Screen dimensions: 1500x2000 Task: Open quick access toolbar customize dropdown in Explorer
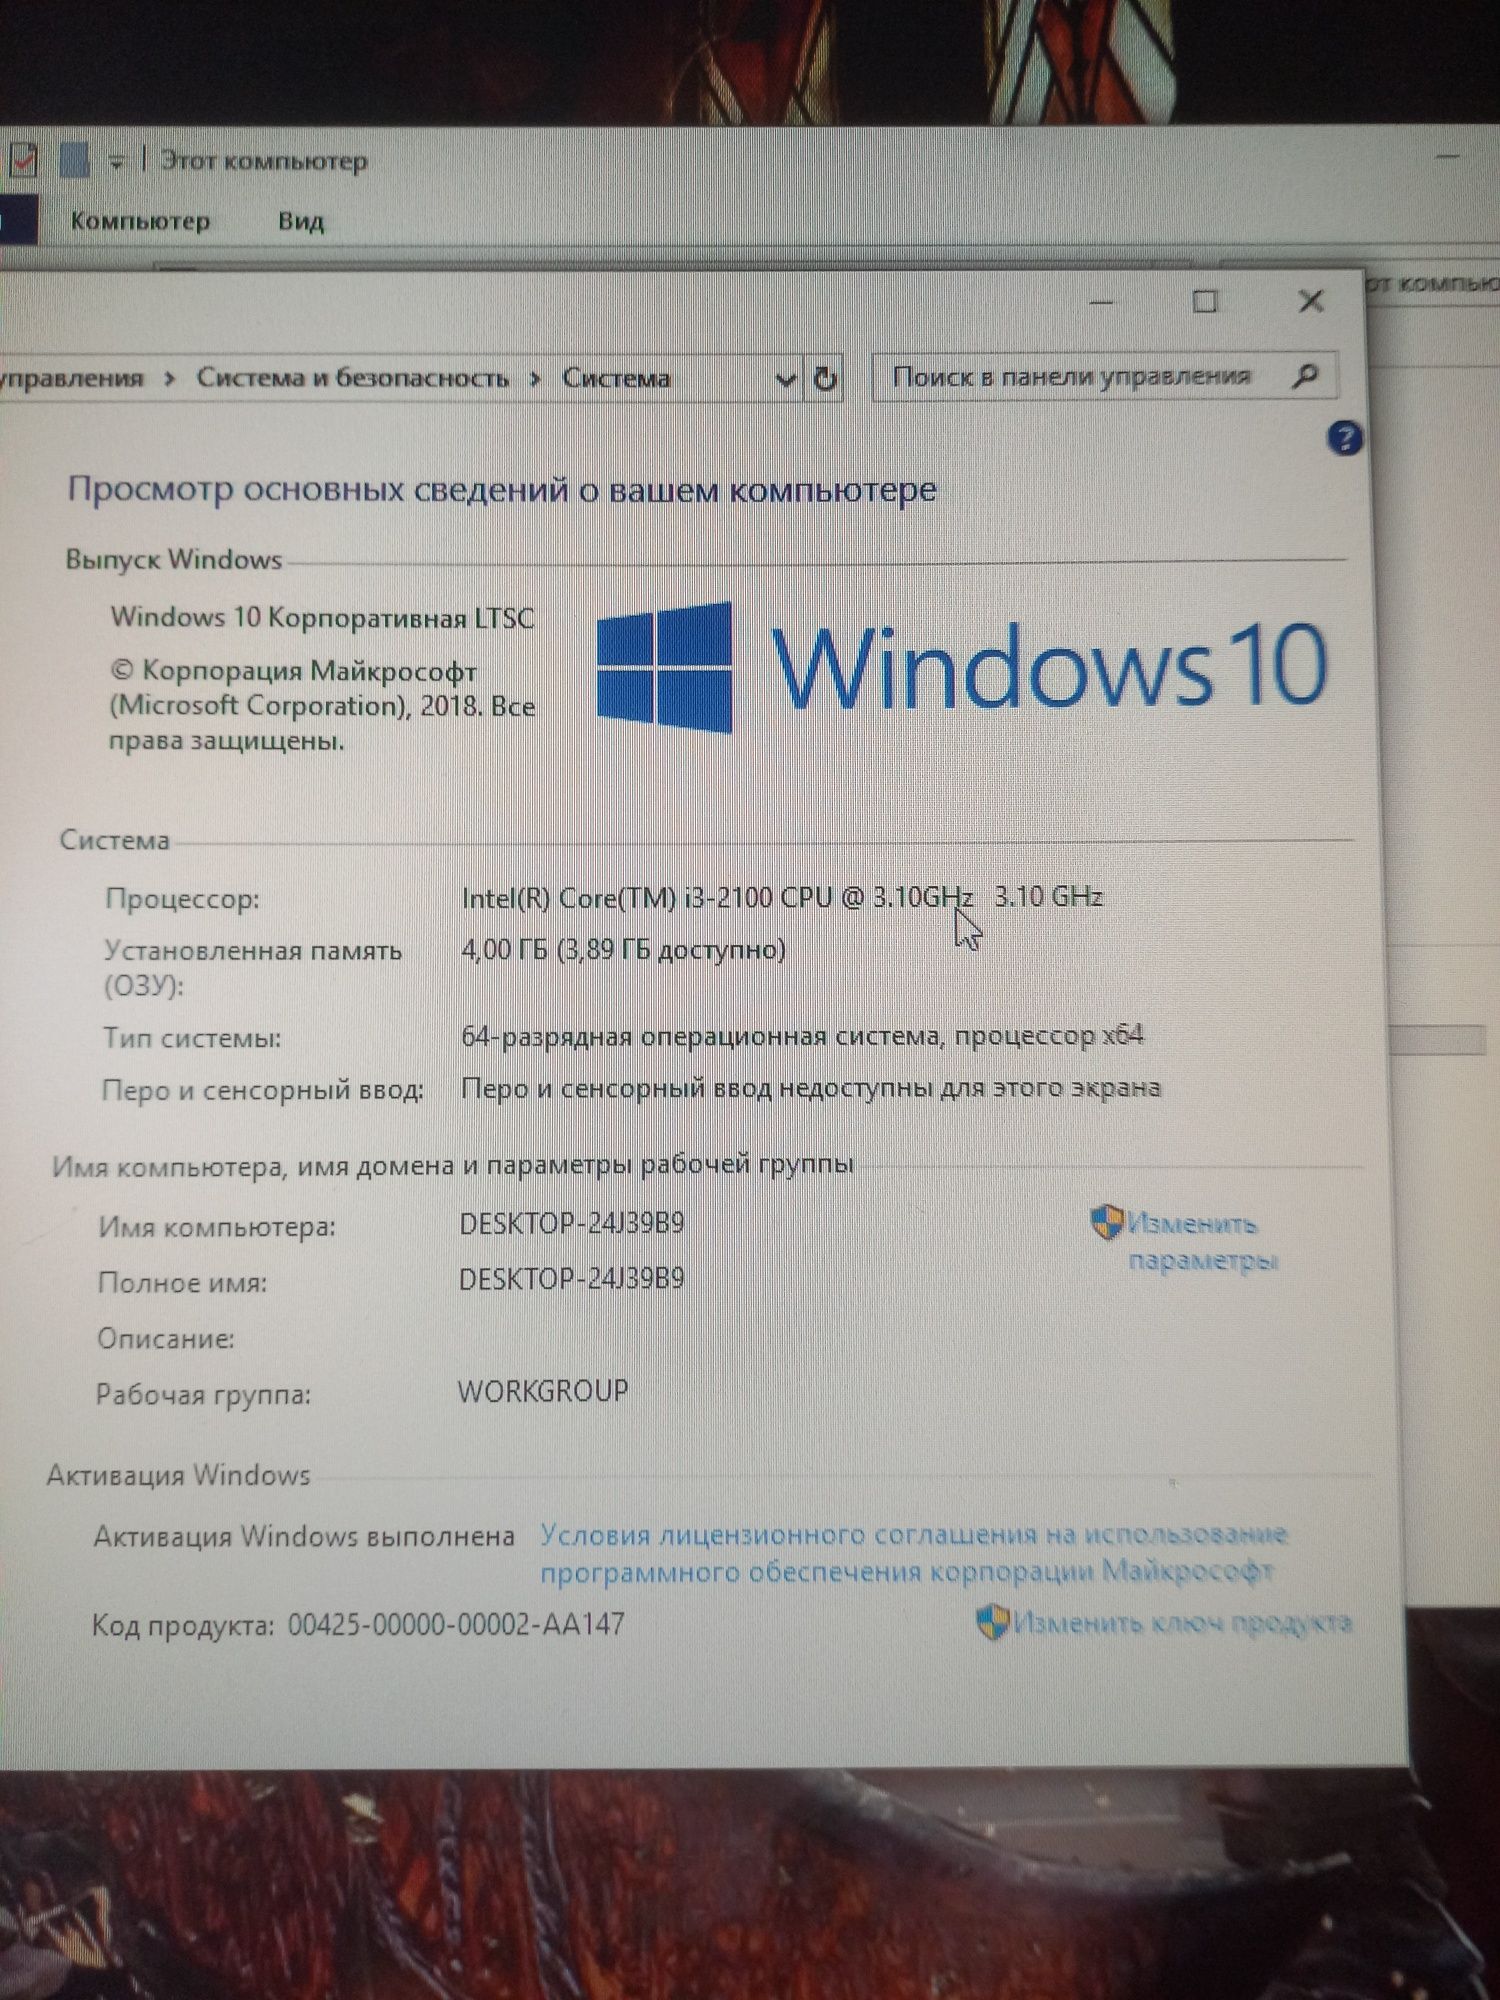[x=116, y=161]
